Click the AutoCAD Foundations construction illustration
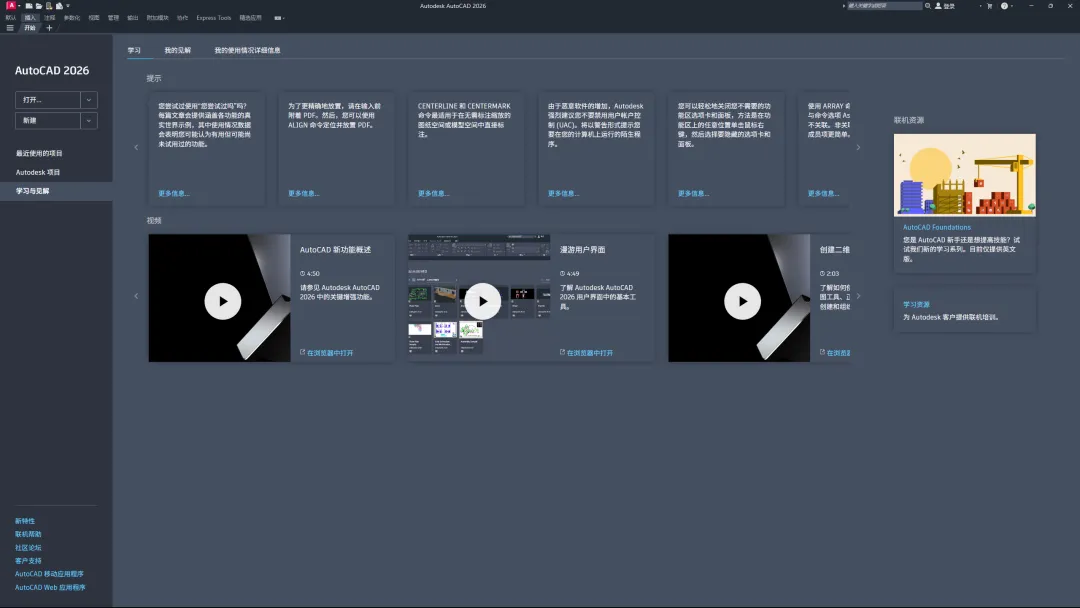The height and width of the screenshot is (608, 1080). [x=964, y=175]
